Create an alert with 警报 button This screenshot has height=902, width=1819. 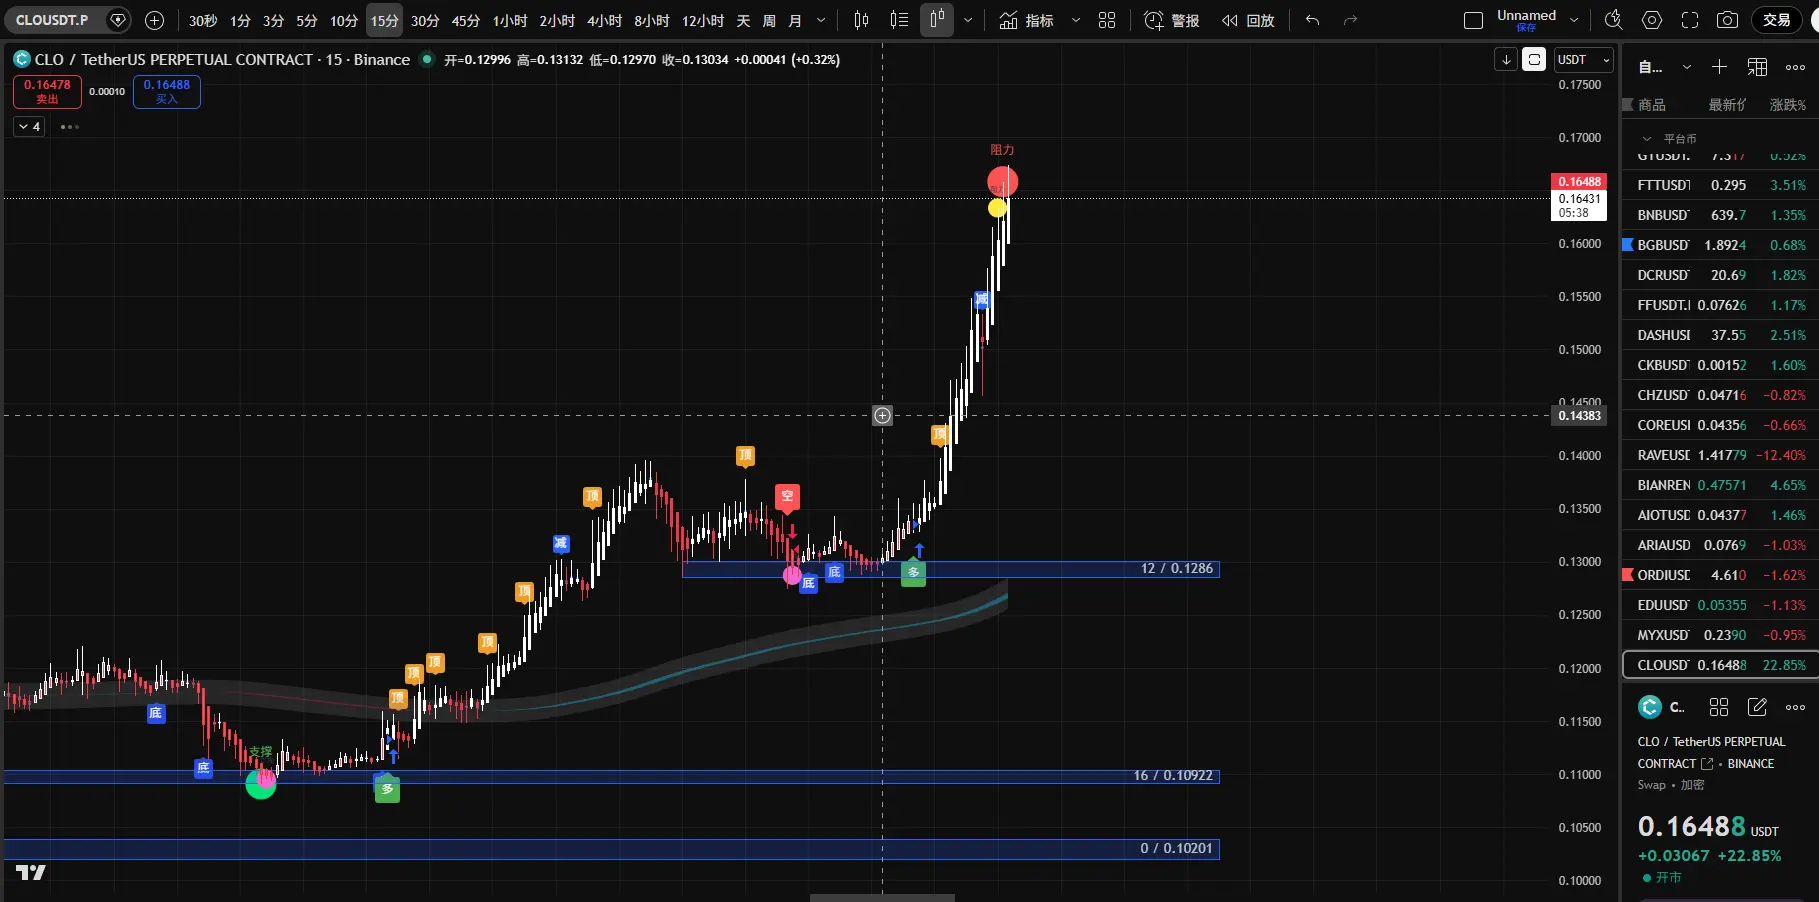click(1172, 20)
